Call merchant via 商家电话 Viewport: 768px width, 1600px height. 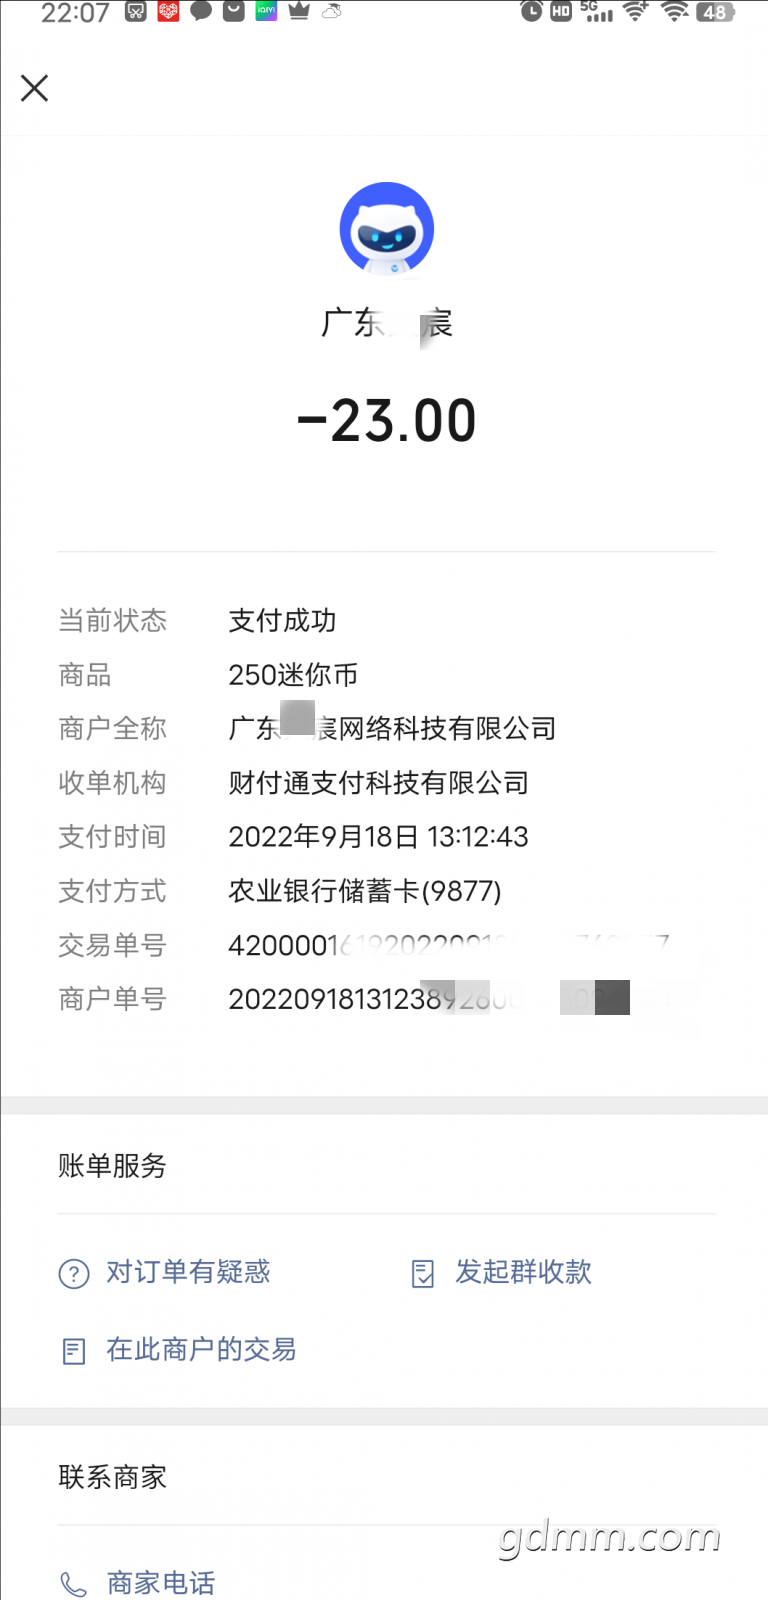(x=161, y=1583)
